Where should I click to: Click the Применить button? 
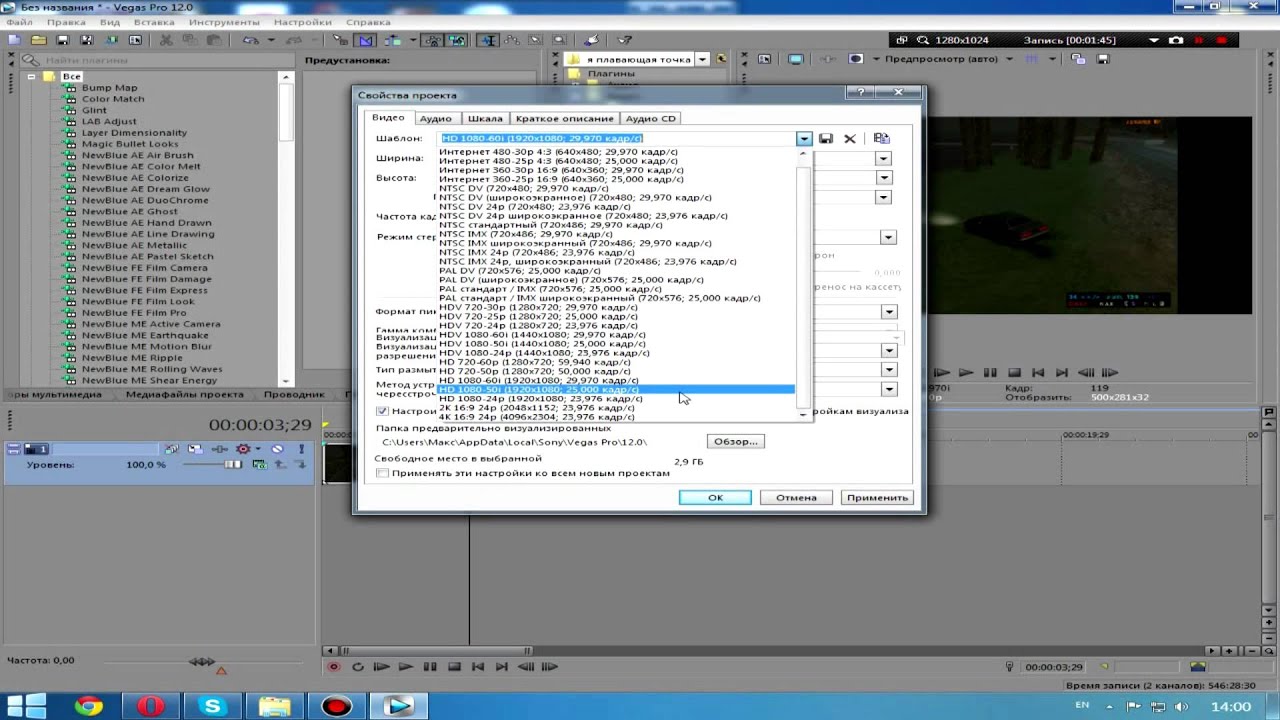[877, 497]
